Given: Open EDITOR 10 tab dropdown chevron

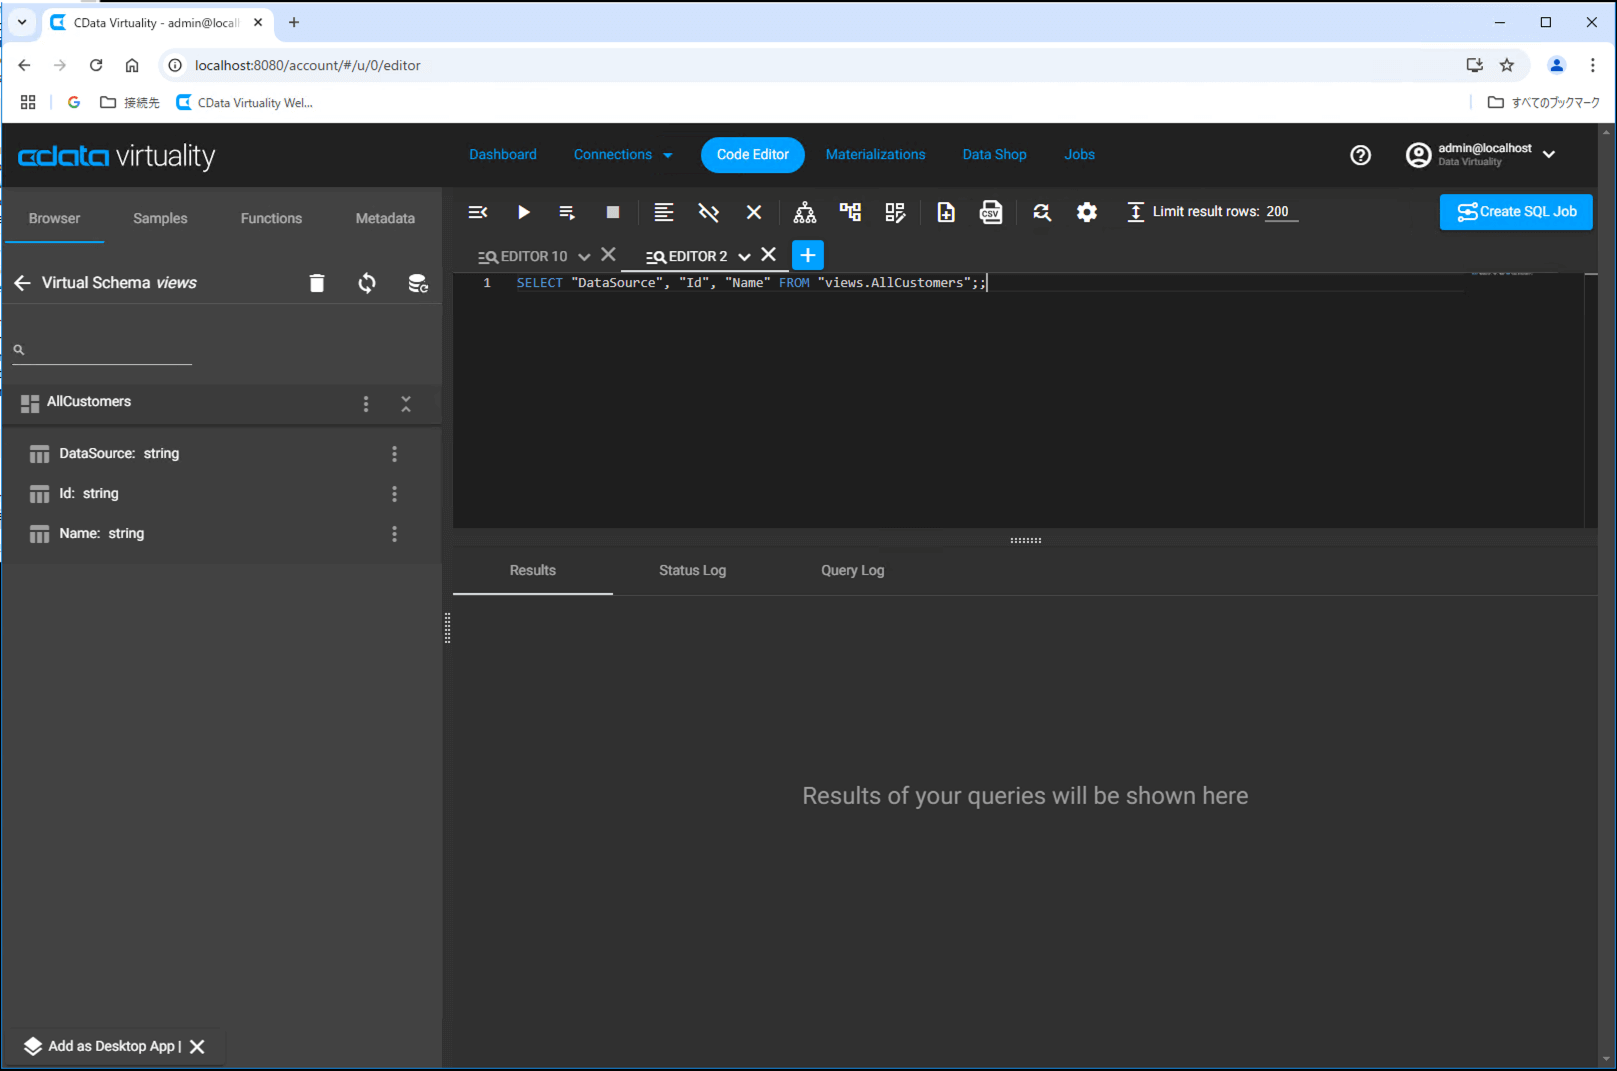Looking at the screenshot, I should click(584, 257).
